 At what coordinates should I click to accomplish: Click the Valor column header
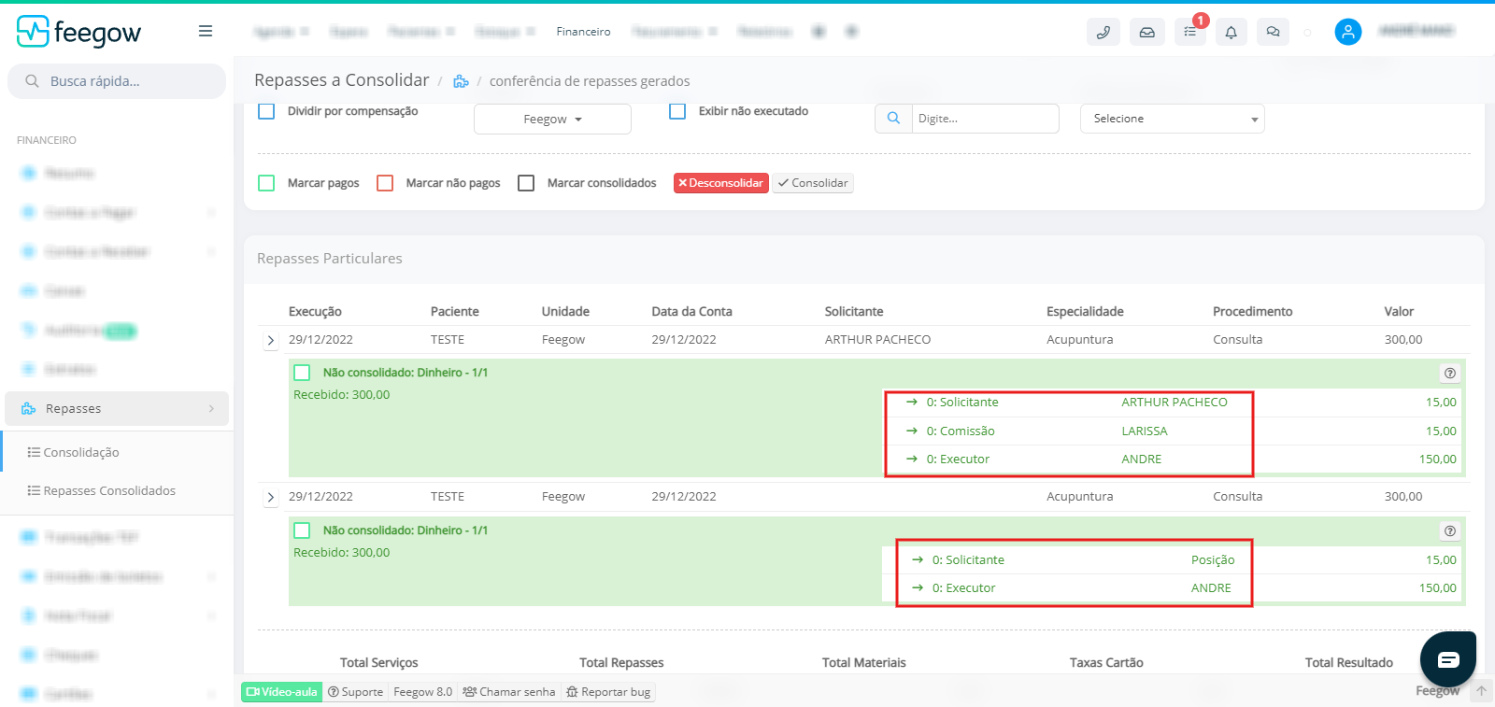point(1399,311)
